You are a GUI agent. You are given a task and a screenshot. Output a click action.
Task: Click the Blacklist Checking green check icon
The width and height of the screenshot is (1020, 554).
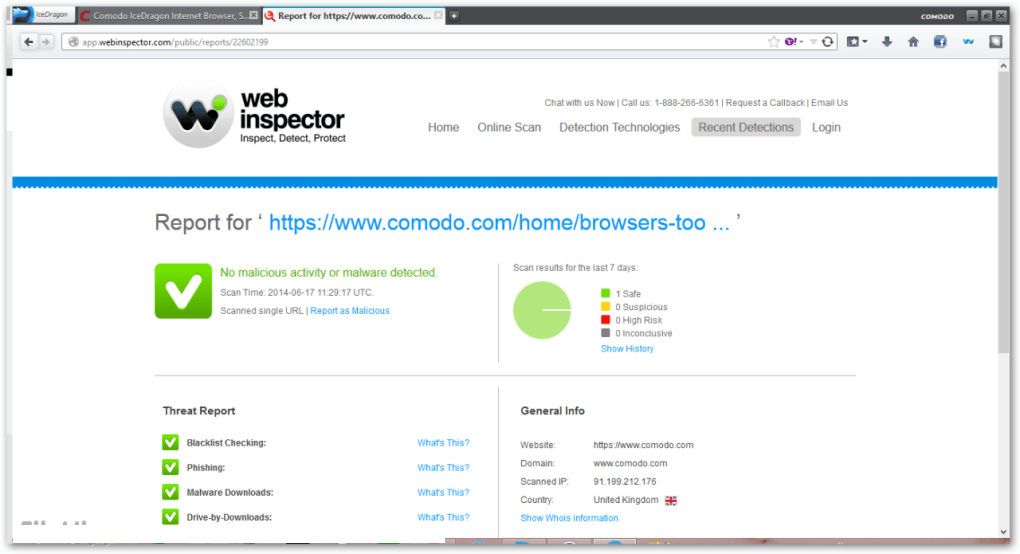pos(170,442)
